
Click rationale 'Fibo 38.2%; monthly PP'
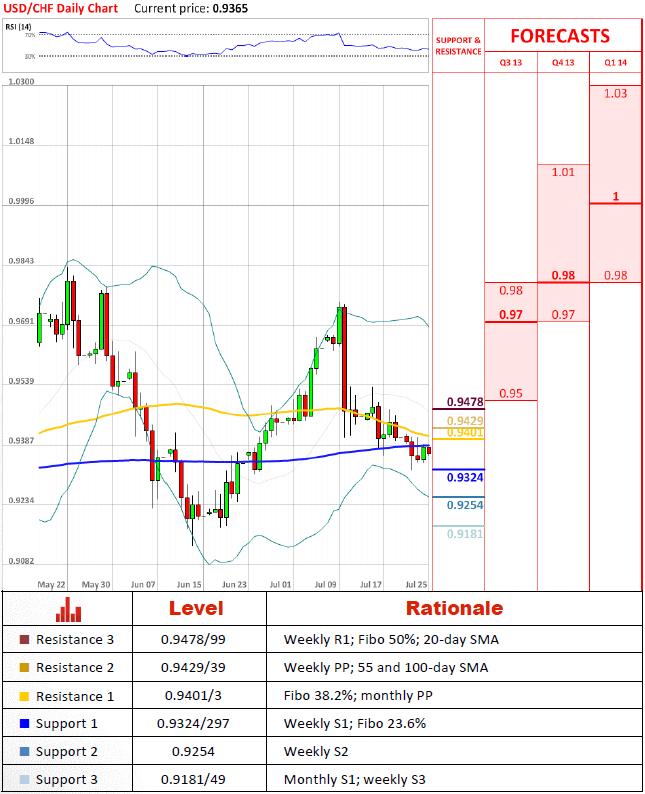point(358,696)
